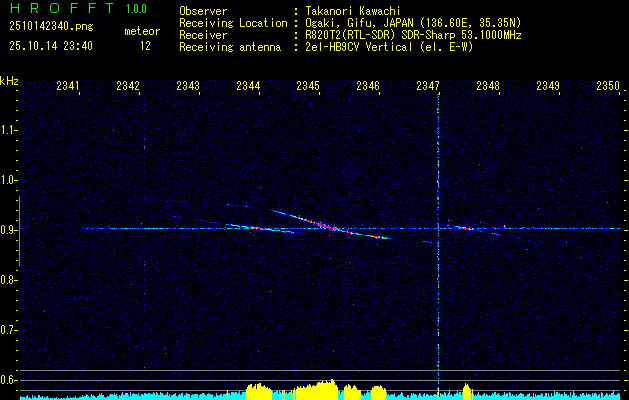Click the version number 1.0.0

pyautogui.click(x=136, y=9)
